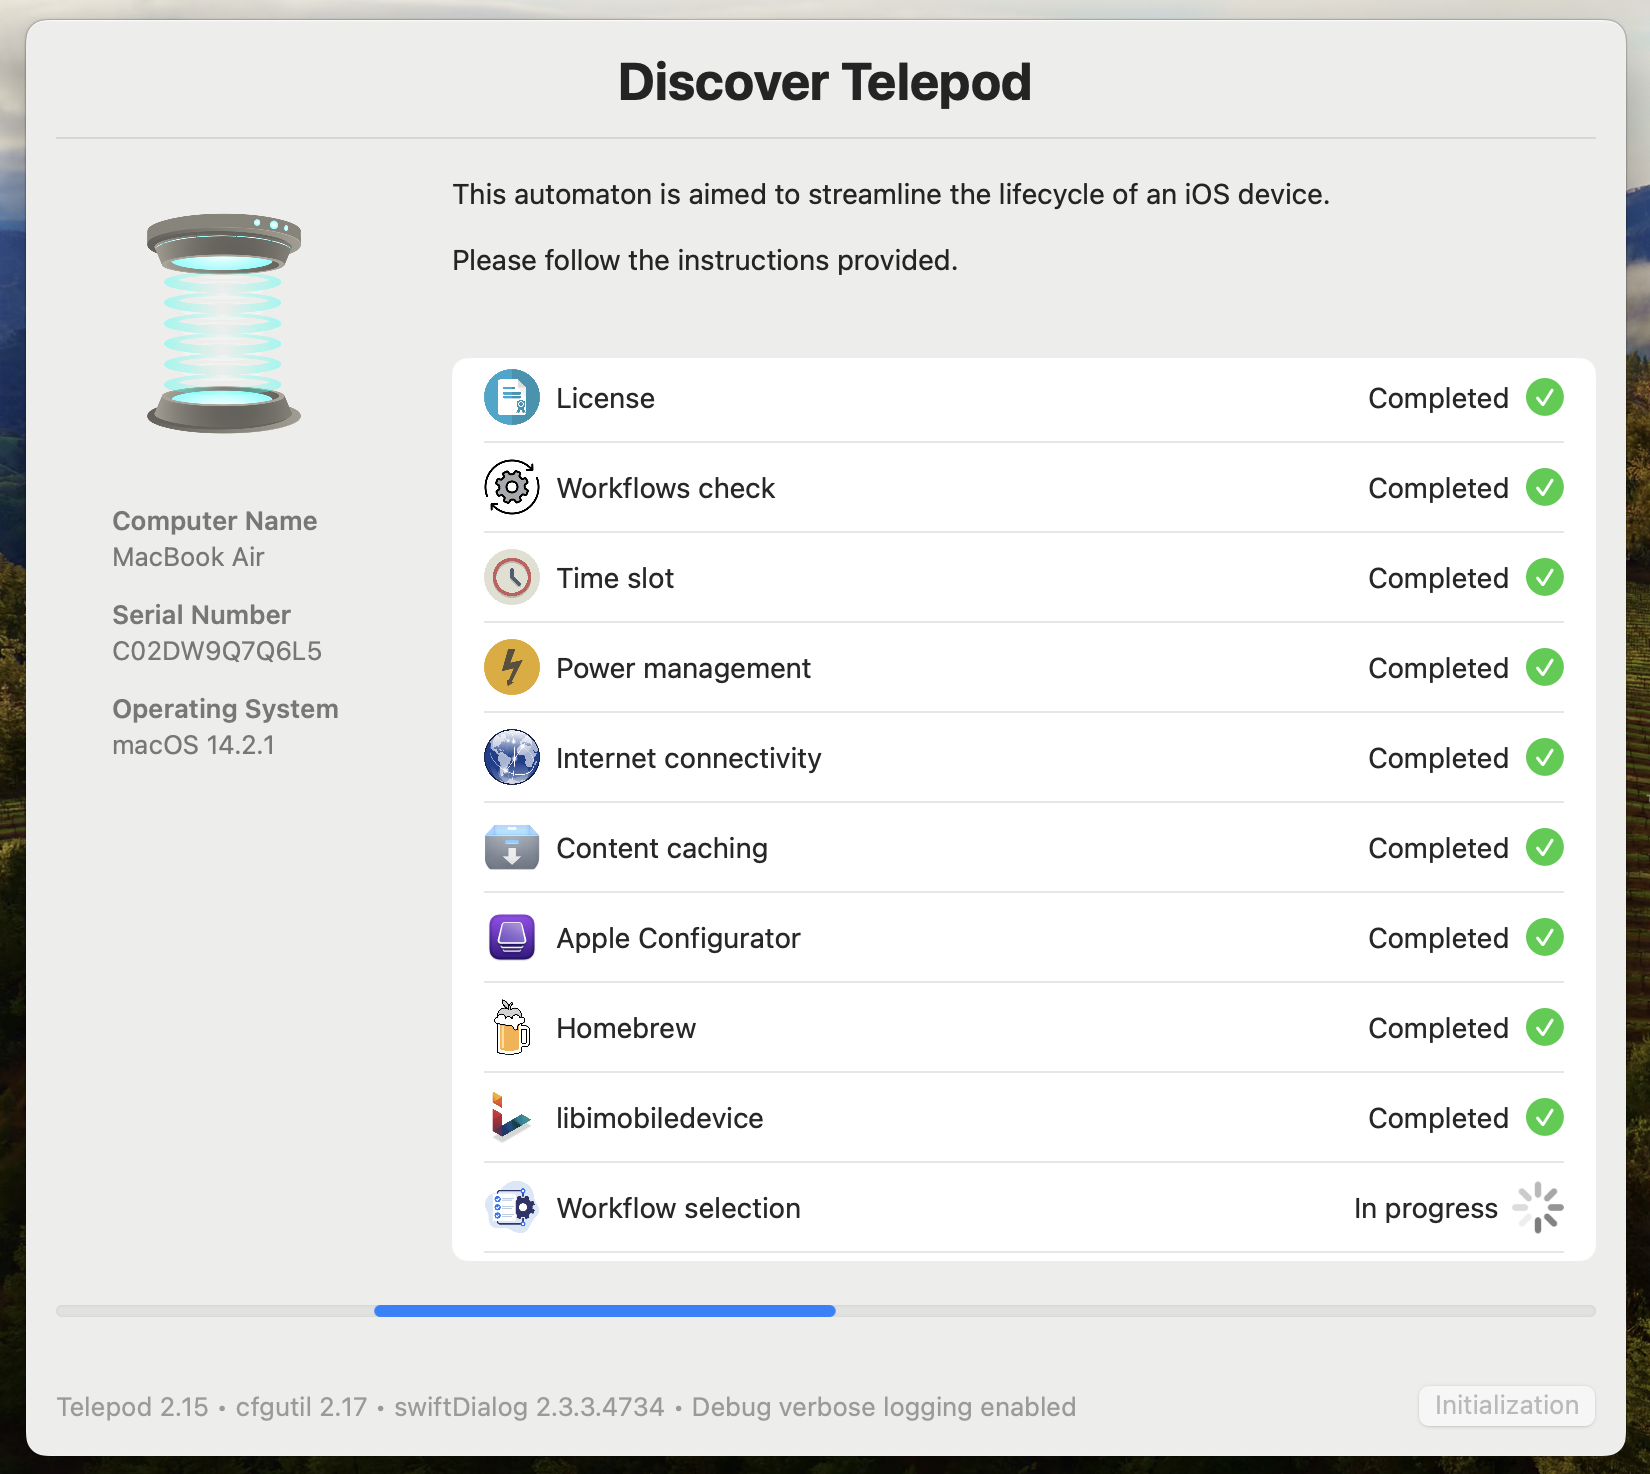Click 'Completed' status in the Homebrew row
The height and width of the screenshot is (1474, 1650).
point(1439,1028)
